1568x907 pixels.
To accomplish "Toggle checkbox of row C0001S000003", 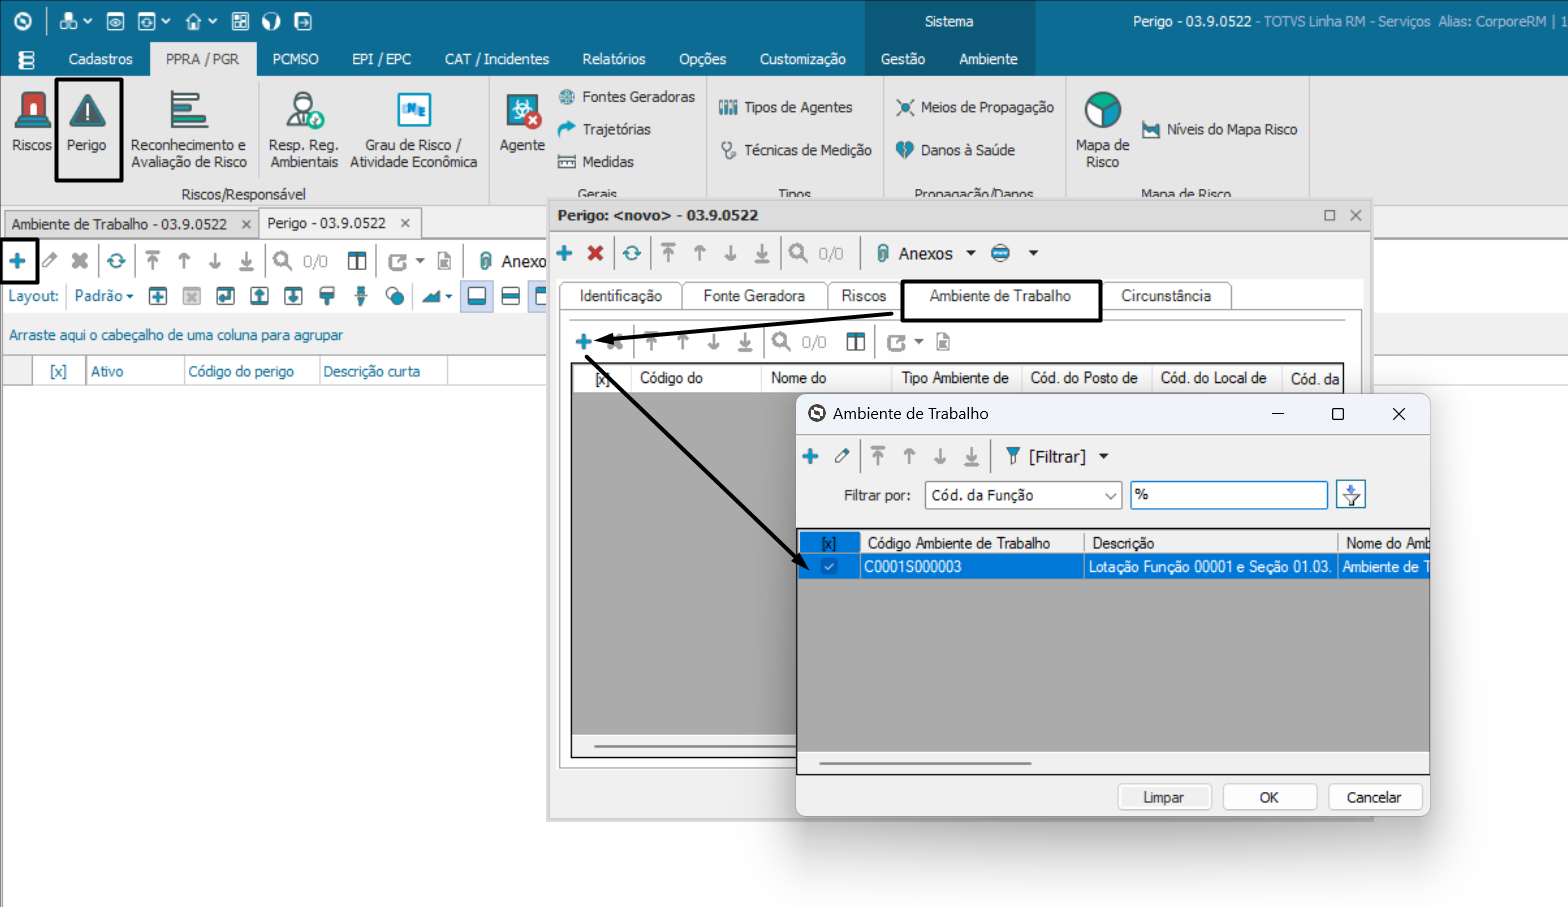I will pyautogui.click(x=829, y=567).
